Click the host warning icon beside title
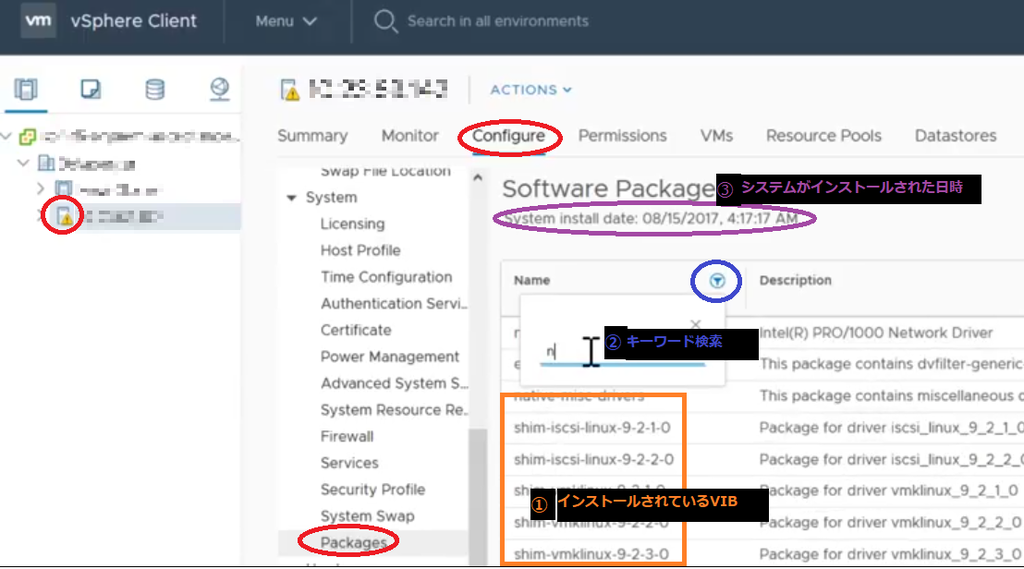 click(290, 89)
